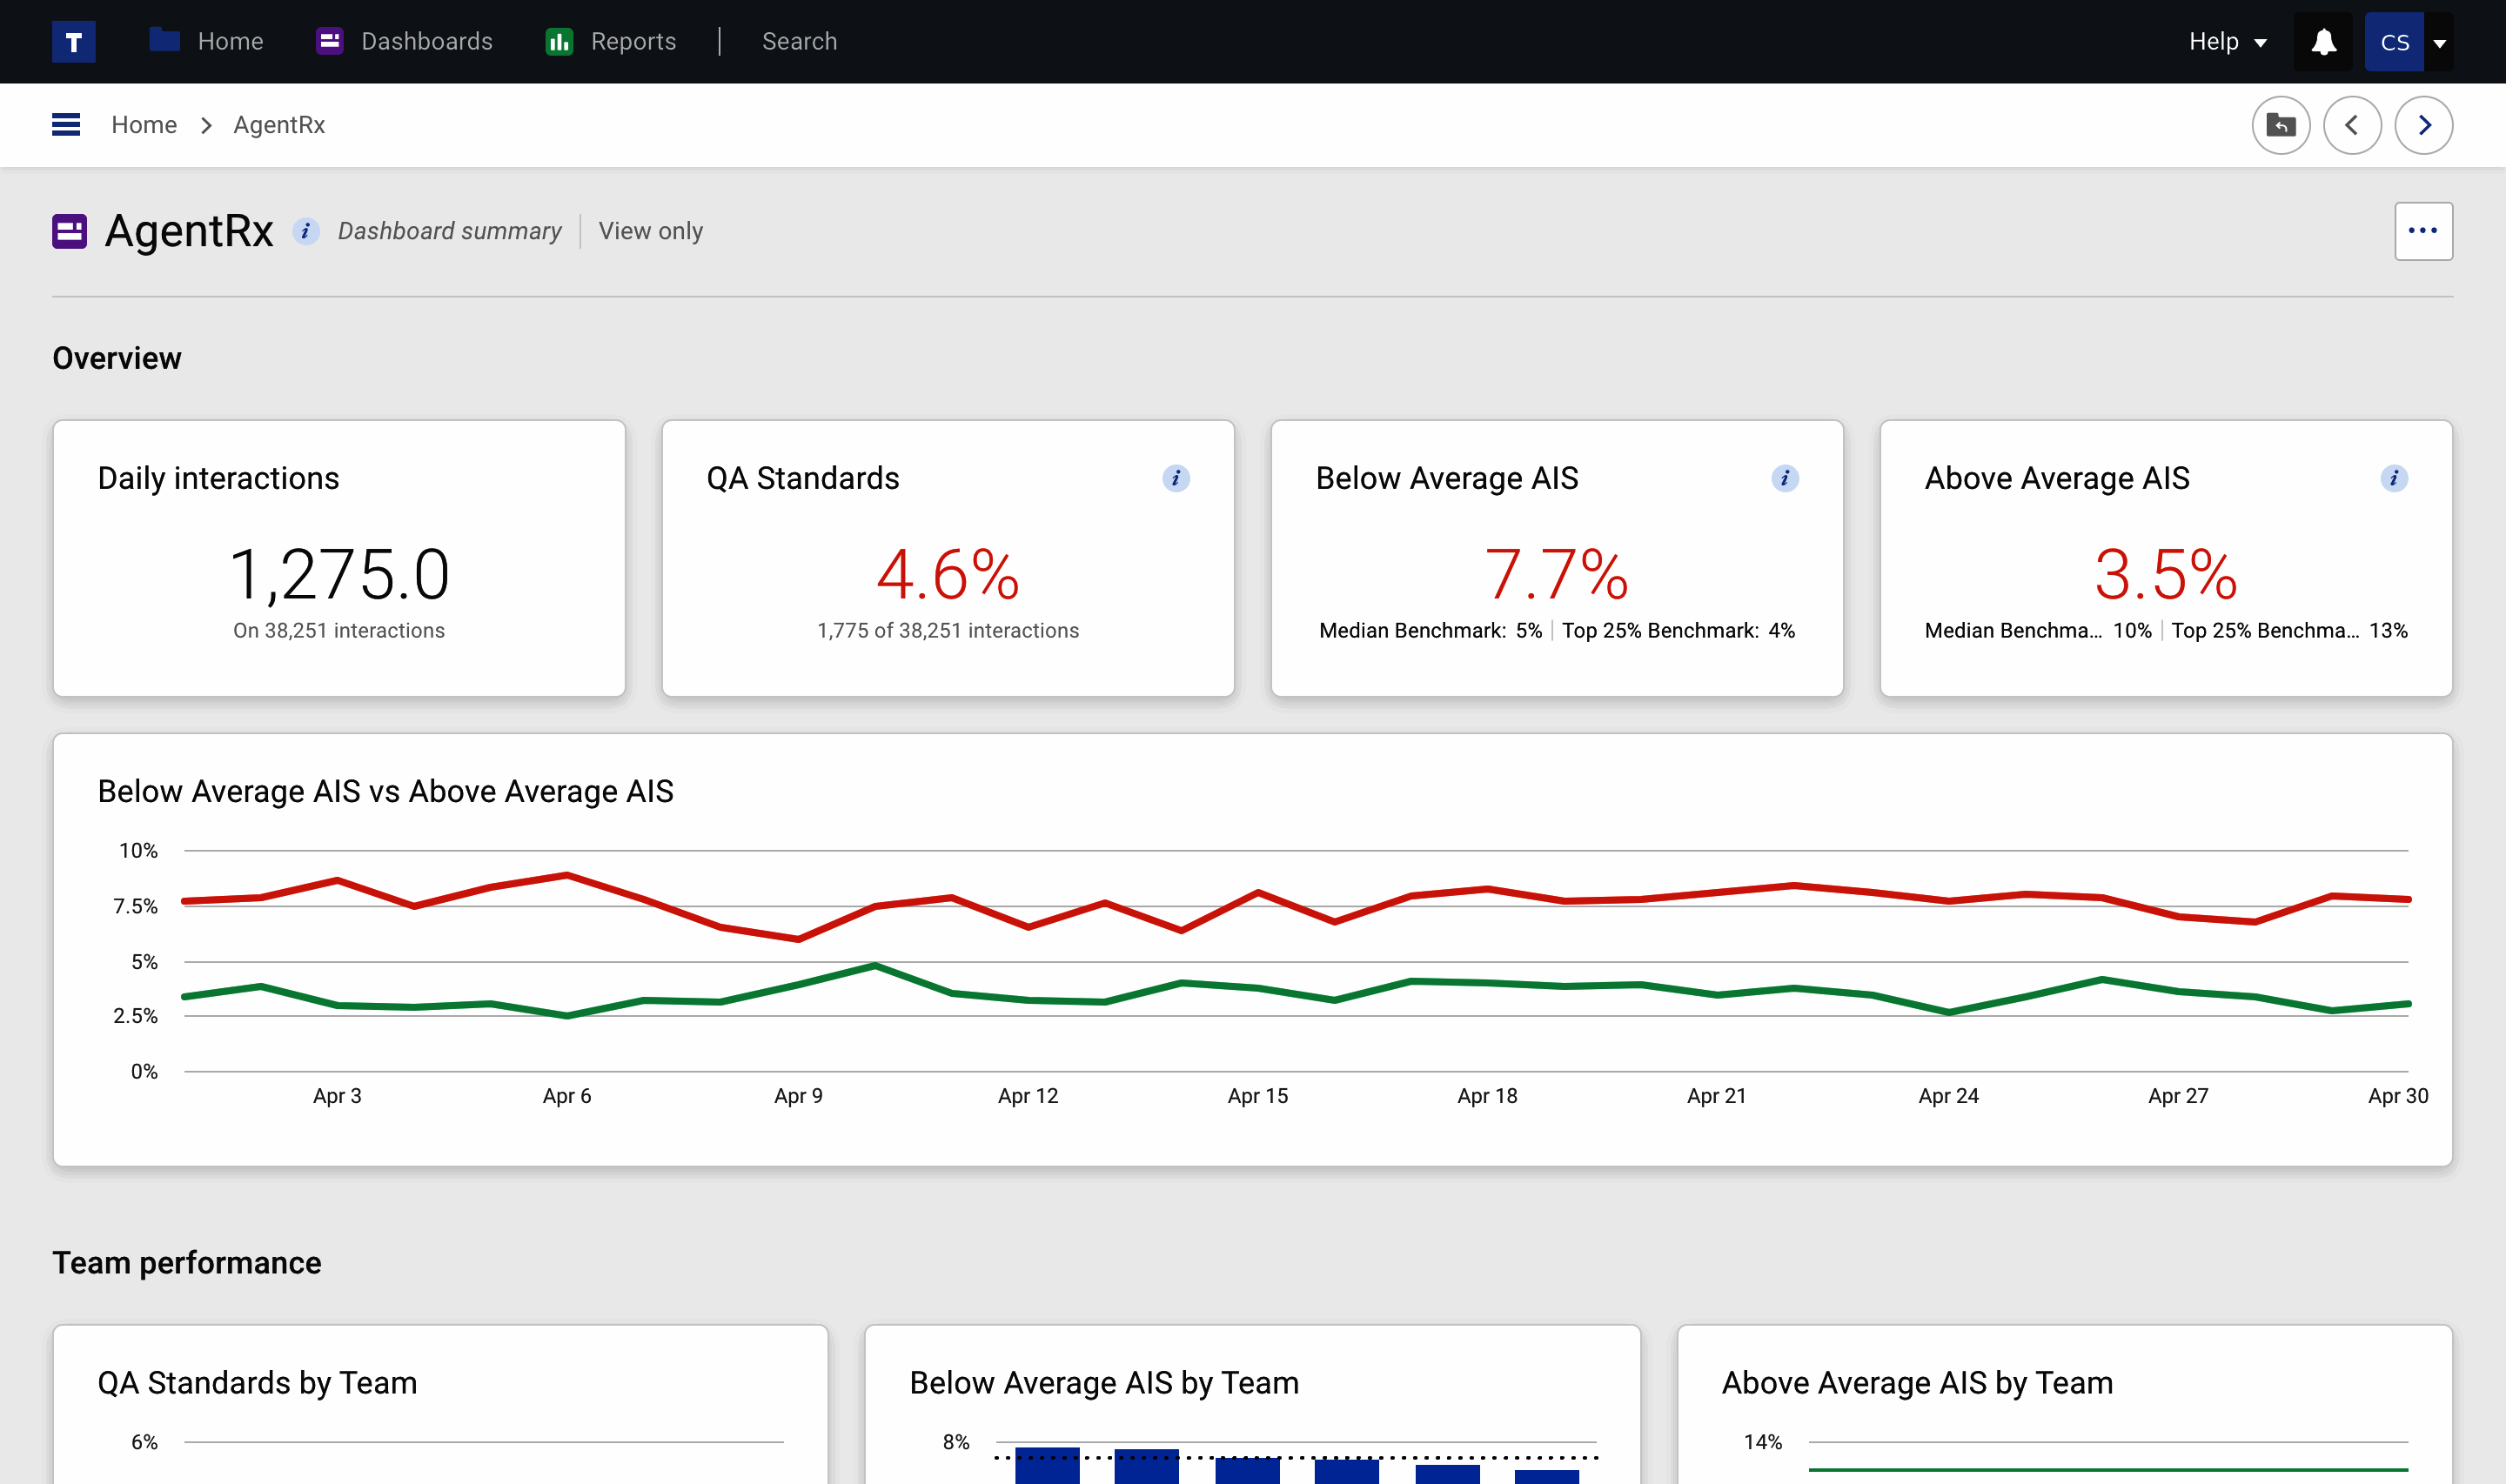Open the CS user account dropdown arrow
The image size is (2506, 1484).
point(2439,43)
